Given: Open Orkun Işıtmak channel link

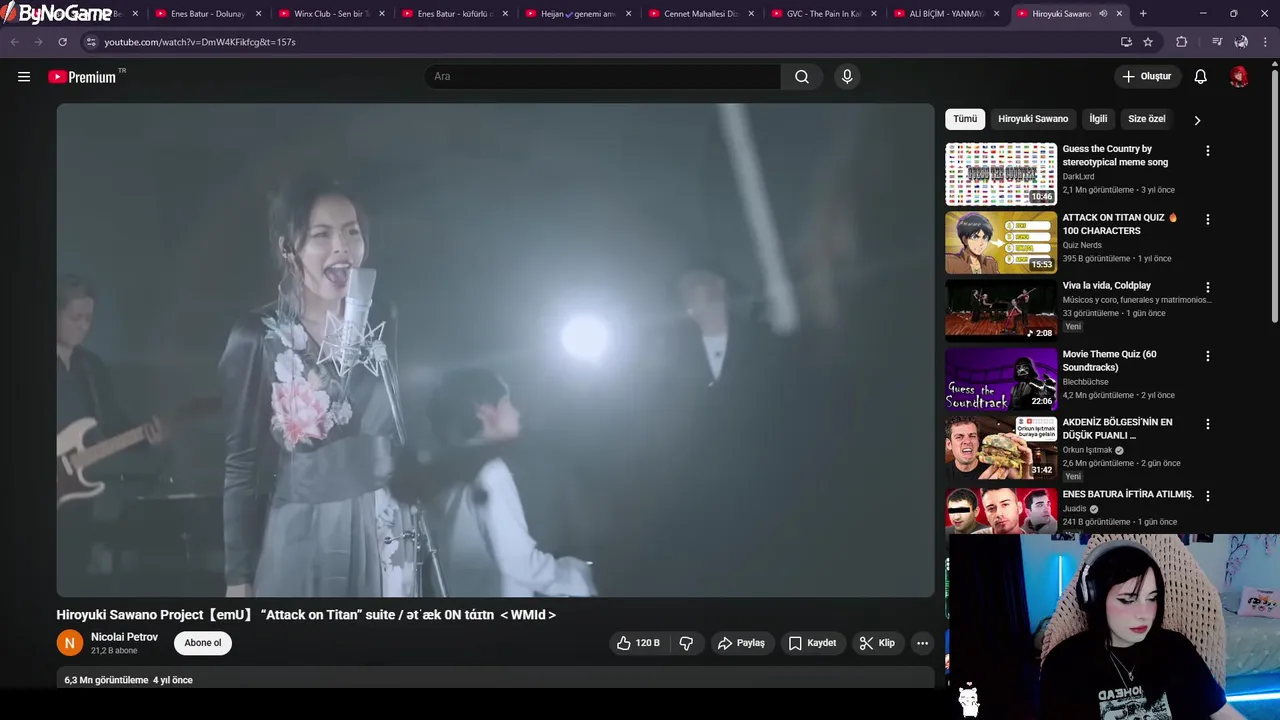Looking at the screenshot, I should 1087,450.
